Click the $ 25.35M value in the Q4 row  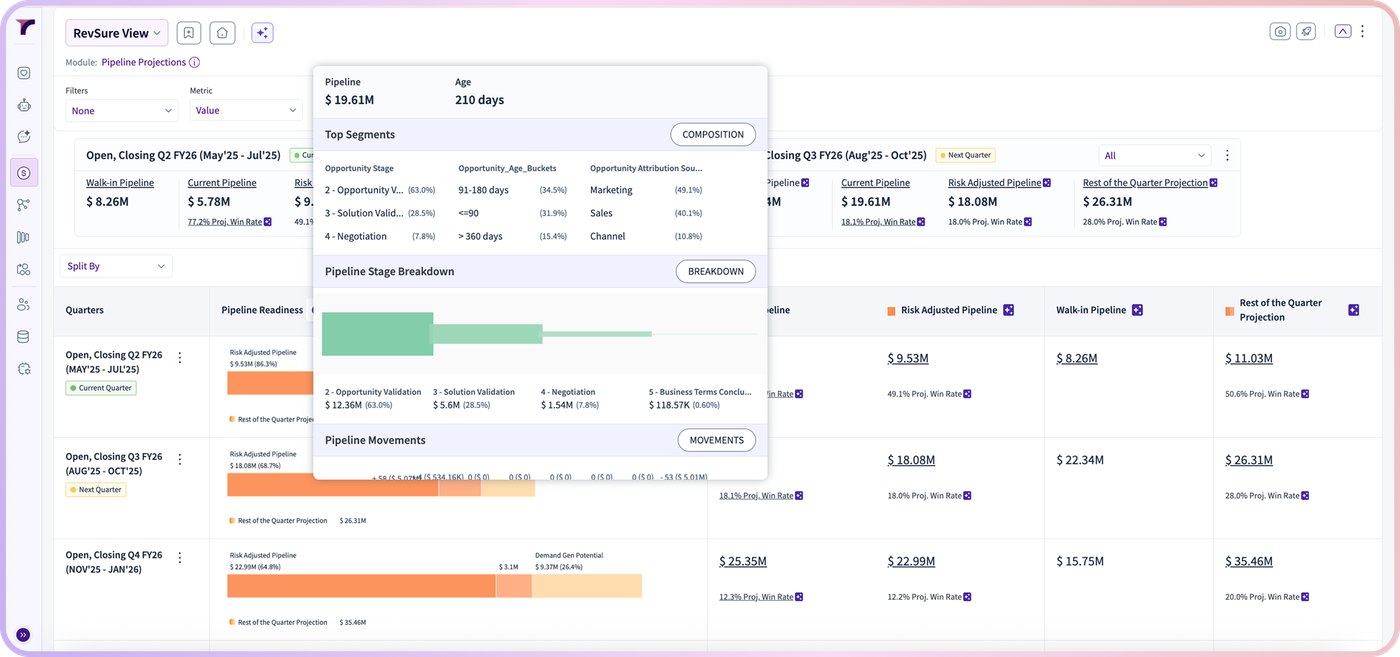[743, 562]
